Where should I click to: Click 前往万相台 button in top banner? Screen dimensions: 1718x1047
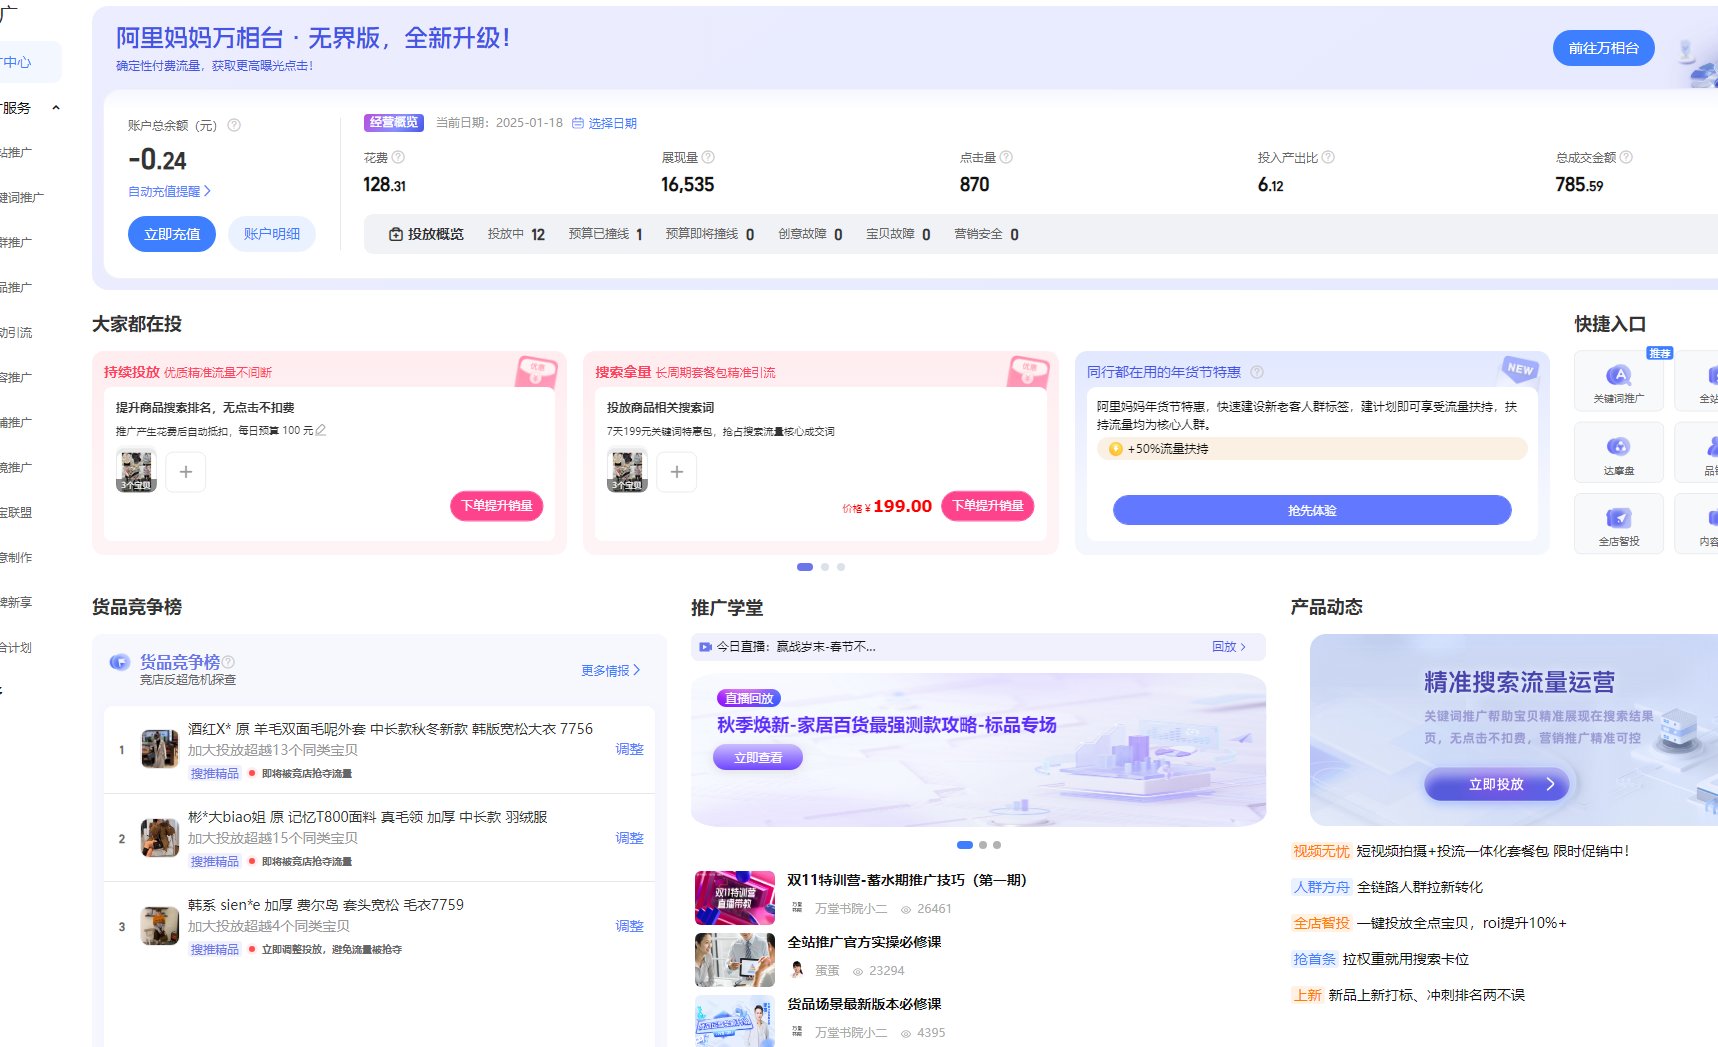pos(1603,48)
